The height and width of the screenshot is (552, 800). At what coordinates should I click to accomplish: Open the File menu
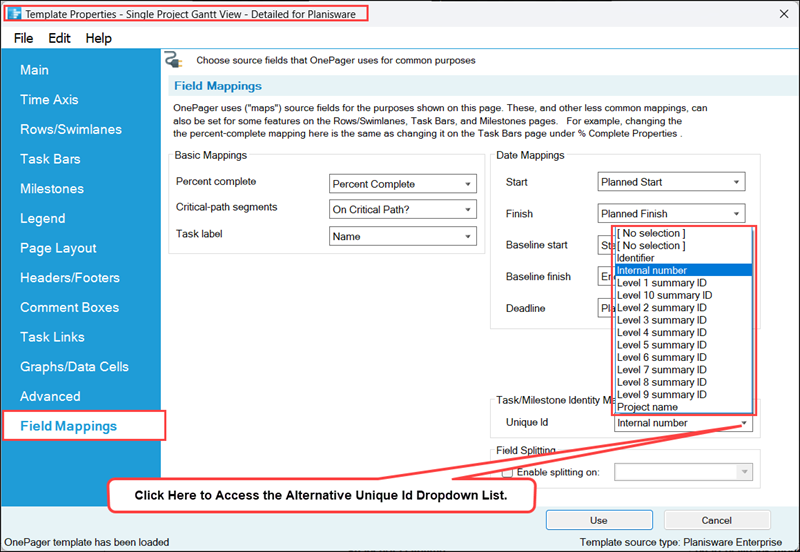pyautogui.click(x=23, y=38)
